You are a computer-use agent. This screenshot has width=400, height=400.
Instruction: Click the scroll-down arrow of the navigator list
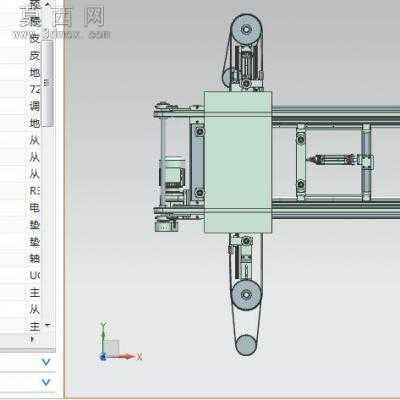(x=48, y=325)
